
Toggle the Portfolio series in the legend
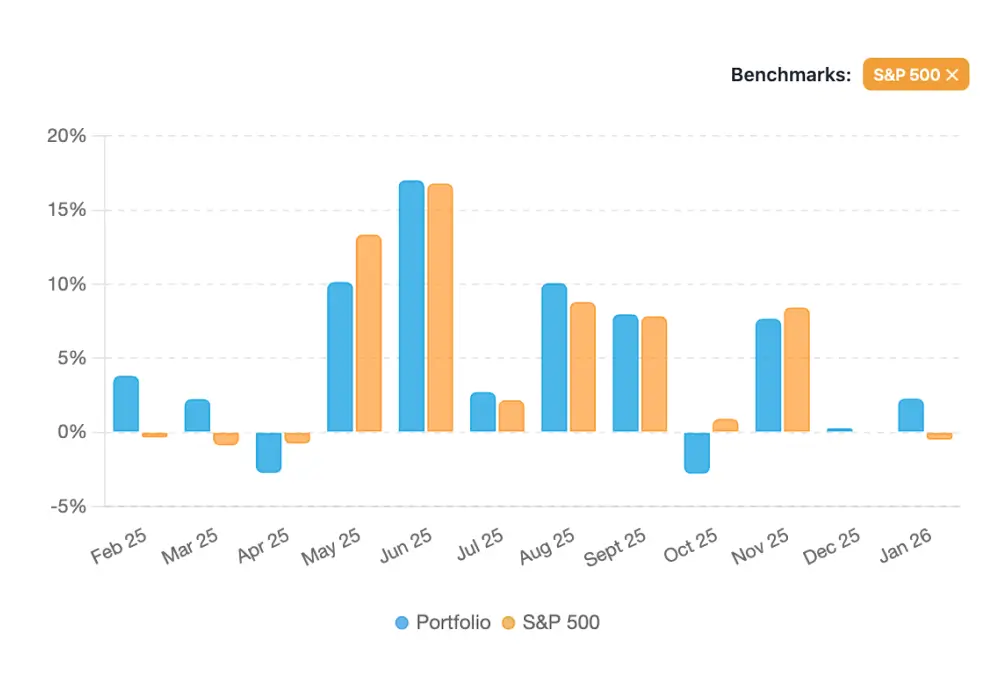coord(445,622)
